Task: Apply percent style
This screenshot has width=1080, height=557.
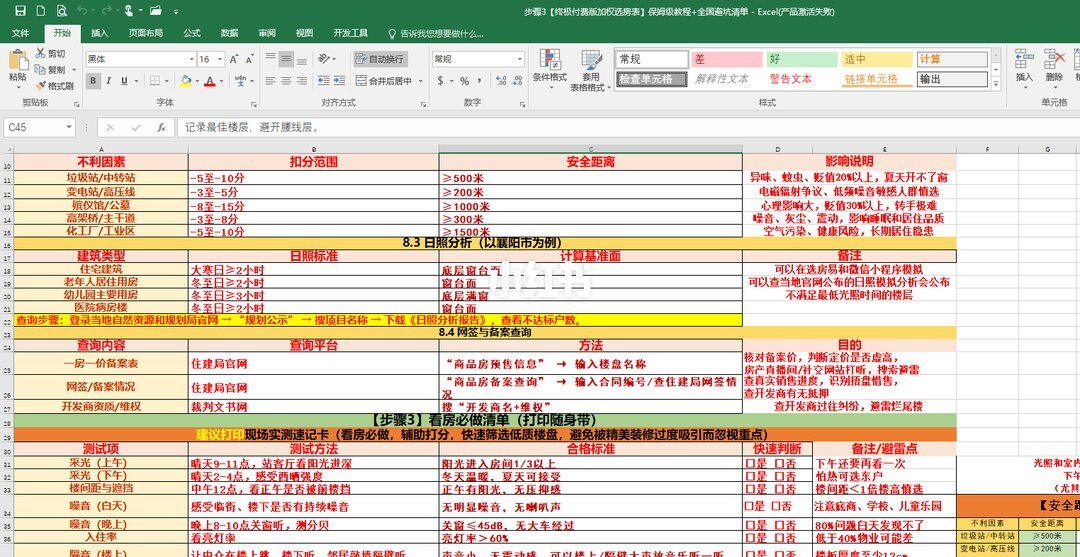Action: click(x=464, y=81)
